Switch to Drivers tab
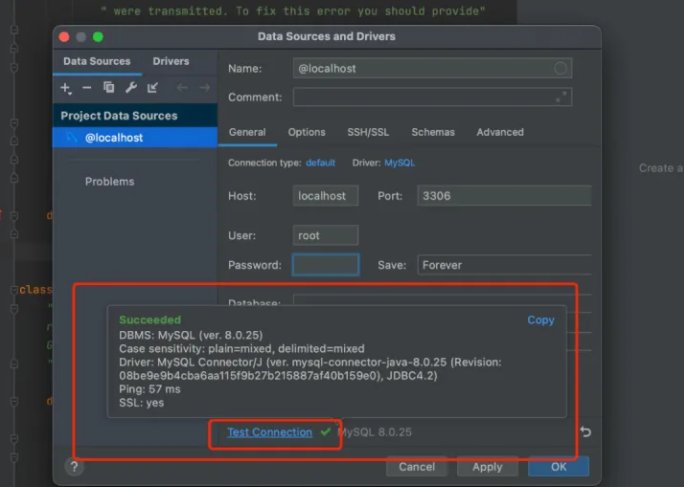Image resolution: width=684 pixels, height=487 pixels. tap(171, 61)
